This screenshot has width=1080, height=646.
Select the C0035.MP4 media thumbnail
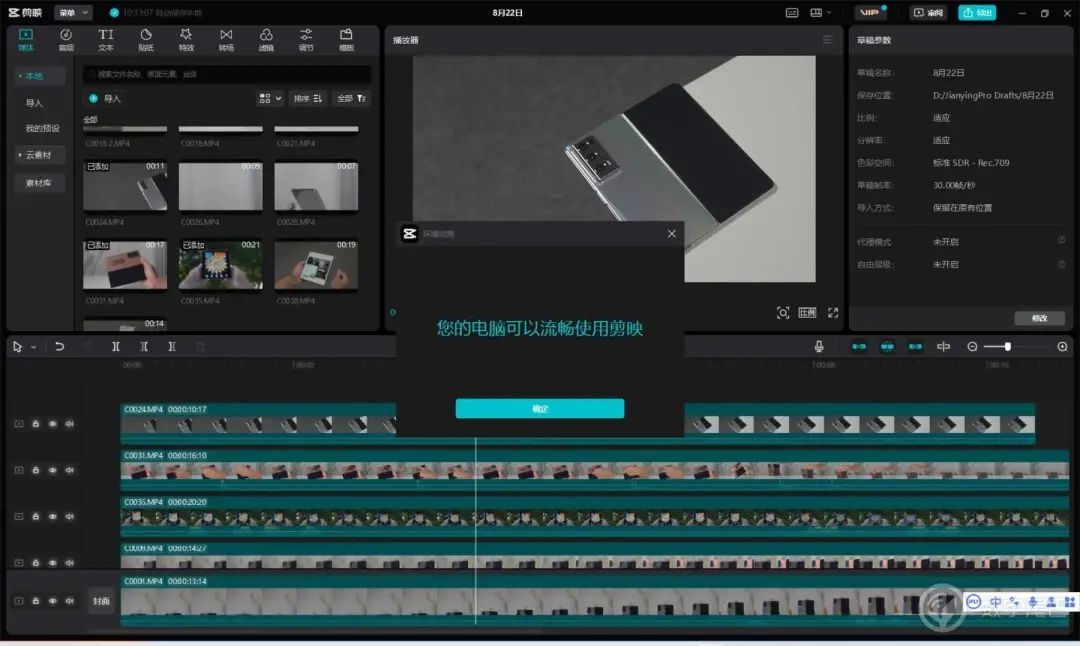220,266
